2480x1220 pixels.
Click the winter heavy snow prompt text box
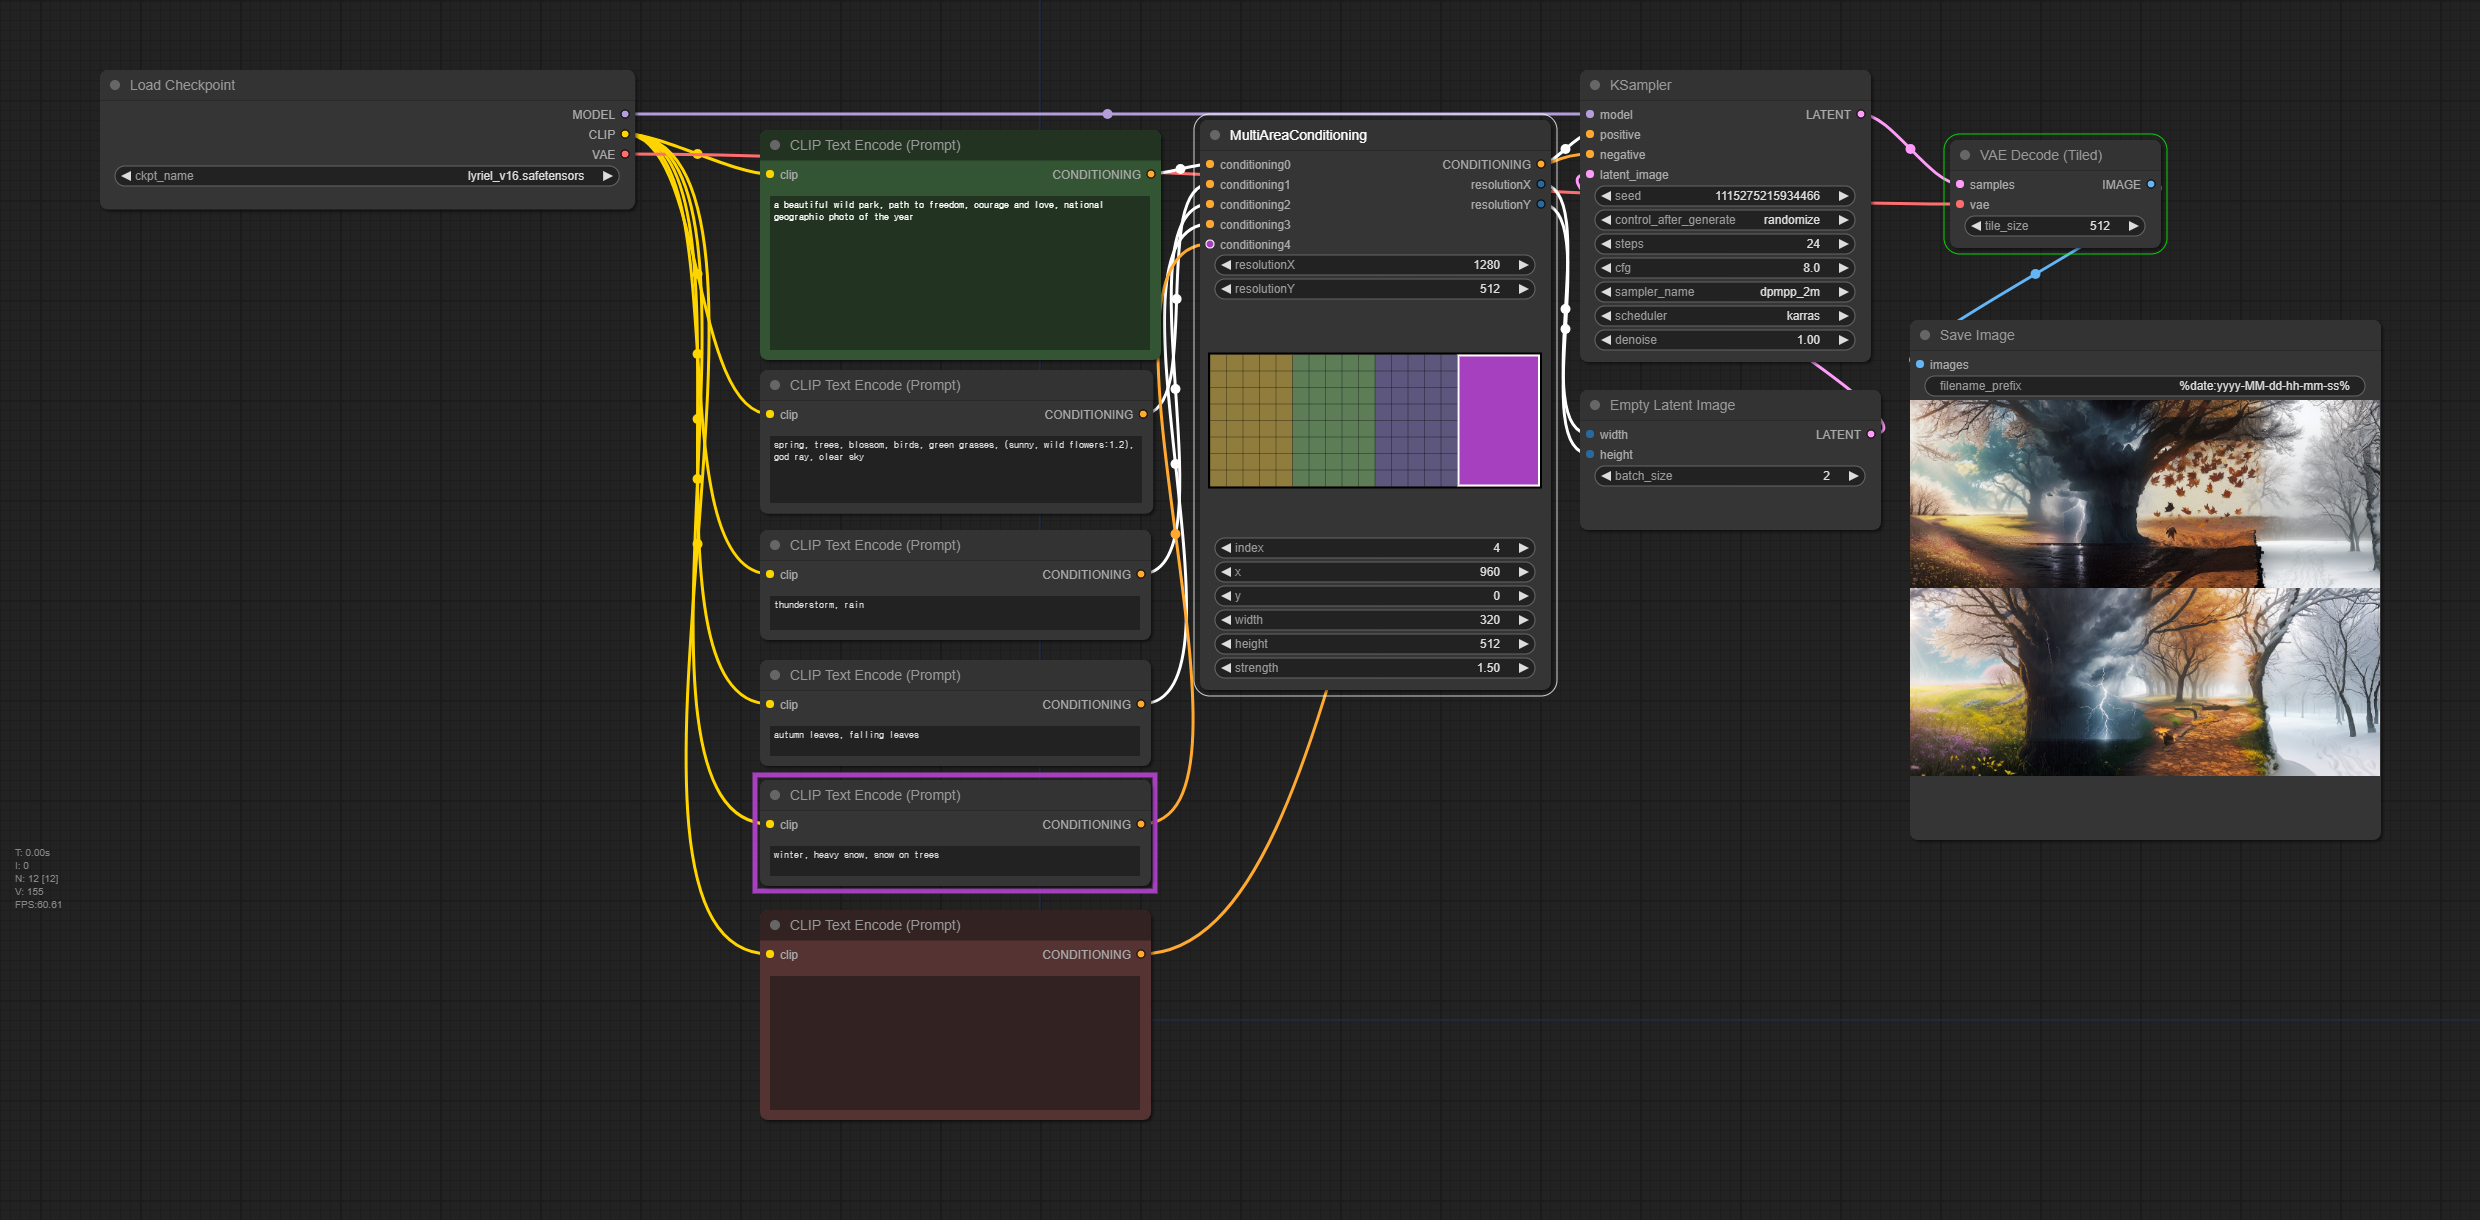point(954,860)
